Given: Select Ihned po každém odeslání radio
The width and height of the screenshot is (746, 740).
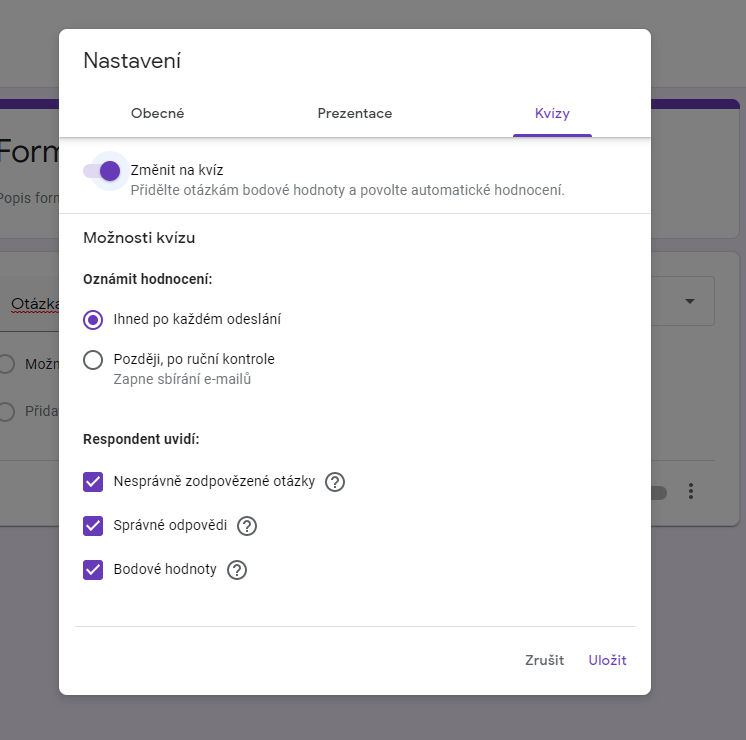Looking at the screenshot, I should 93,320.
